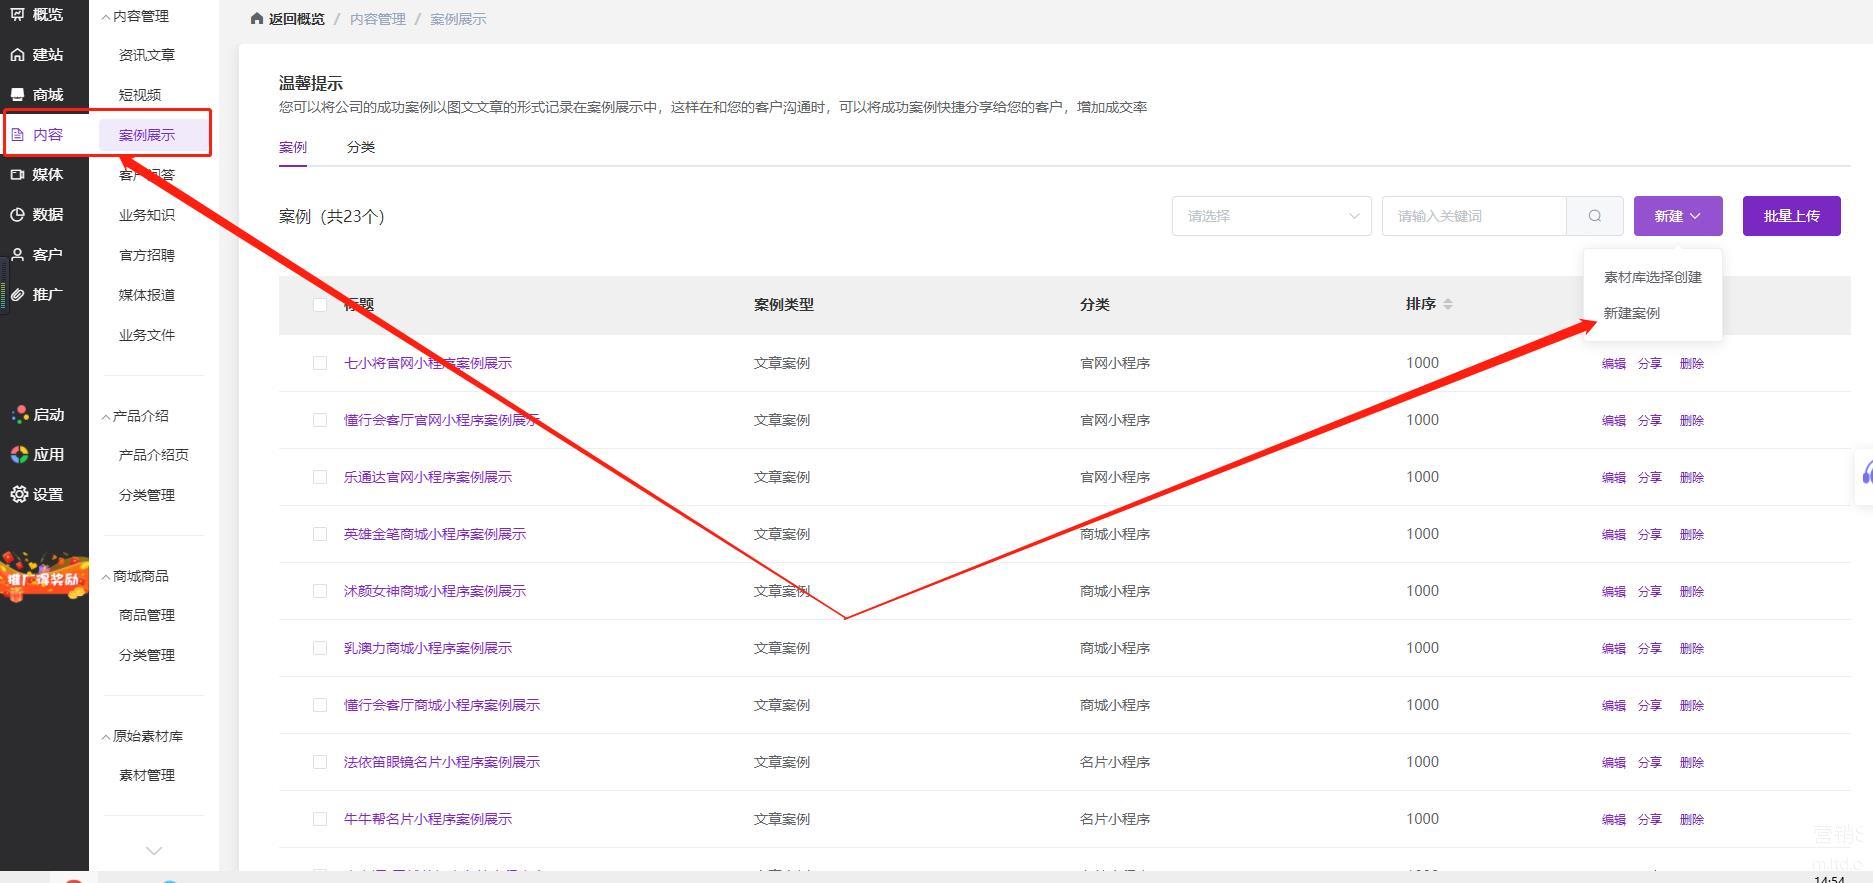
Task: Select the 媒体 media icon
Action: click(18, 175)
